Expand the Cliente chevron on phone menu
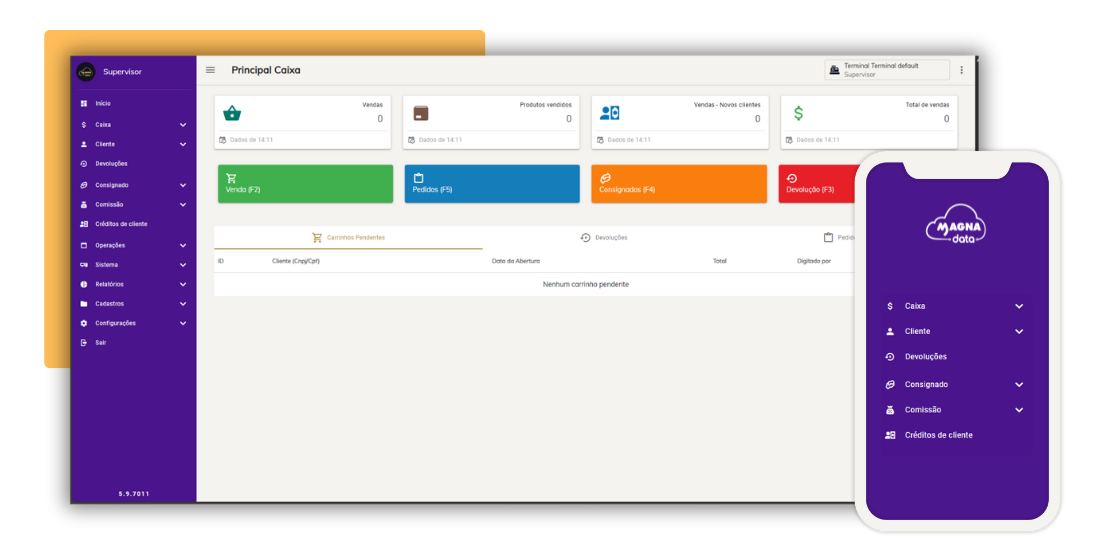 (1019, 331)
